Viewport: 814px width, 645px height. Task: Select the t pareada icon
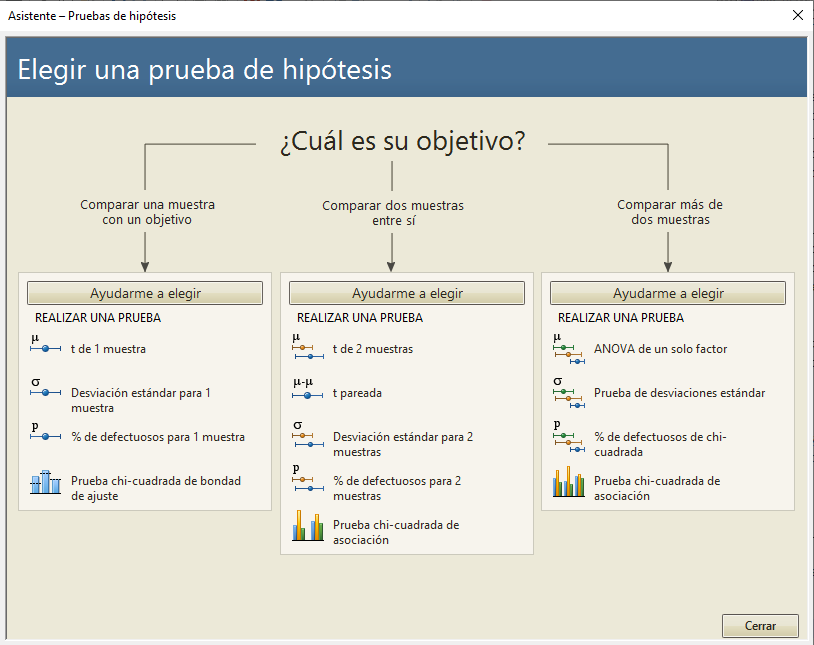click(307, 390)
